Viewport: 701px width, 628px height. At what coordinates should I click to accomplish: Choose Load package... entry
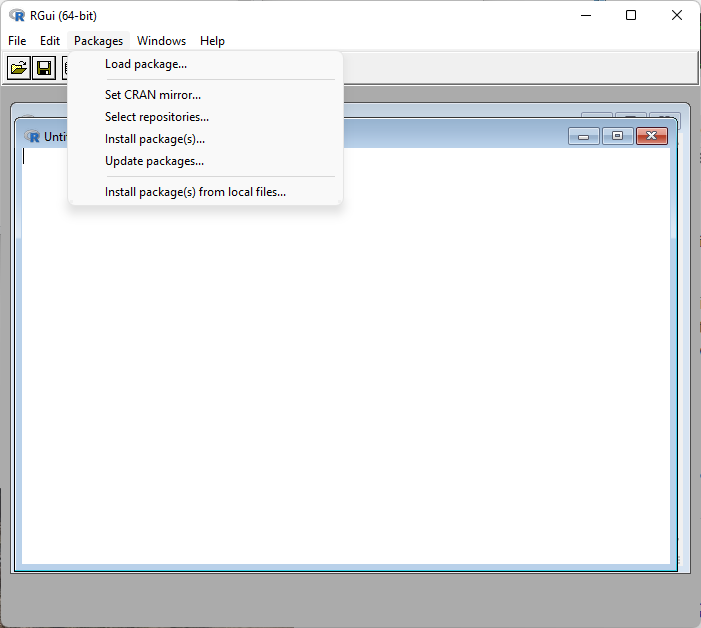206,64
